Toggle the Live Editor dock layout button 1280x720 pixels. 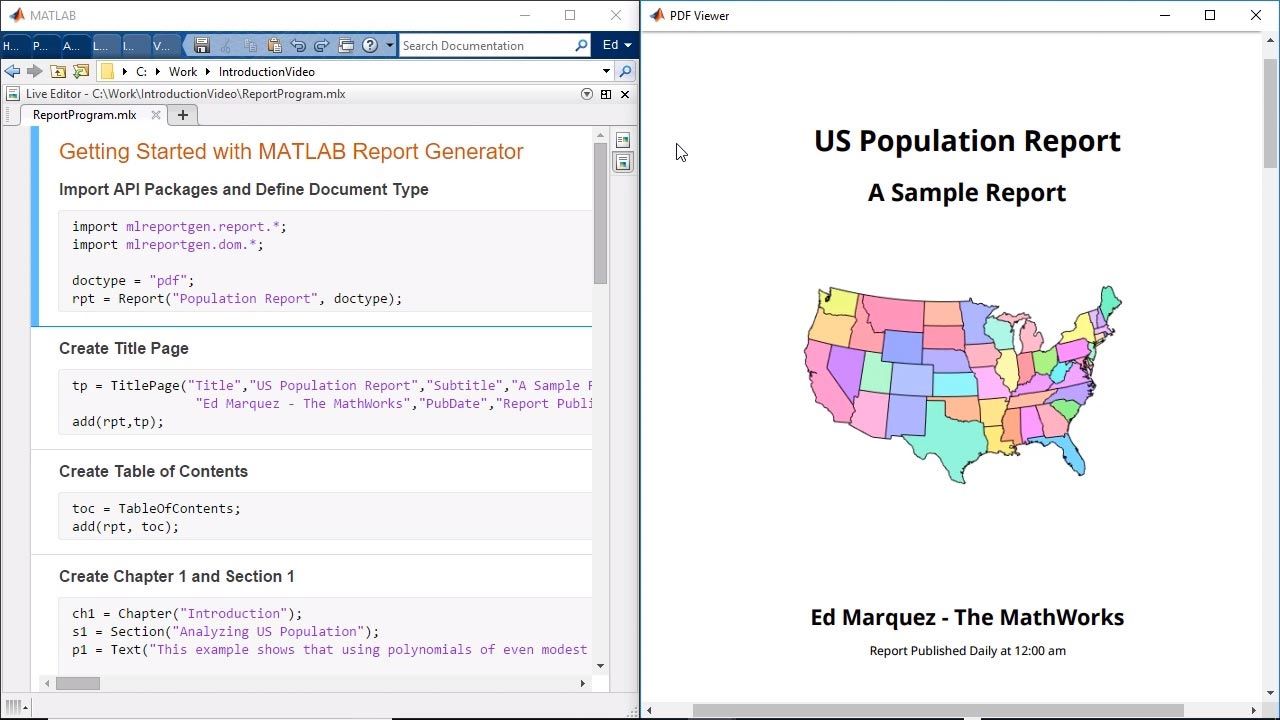click(x=606, y=94)
